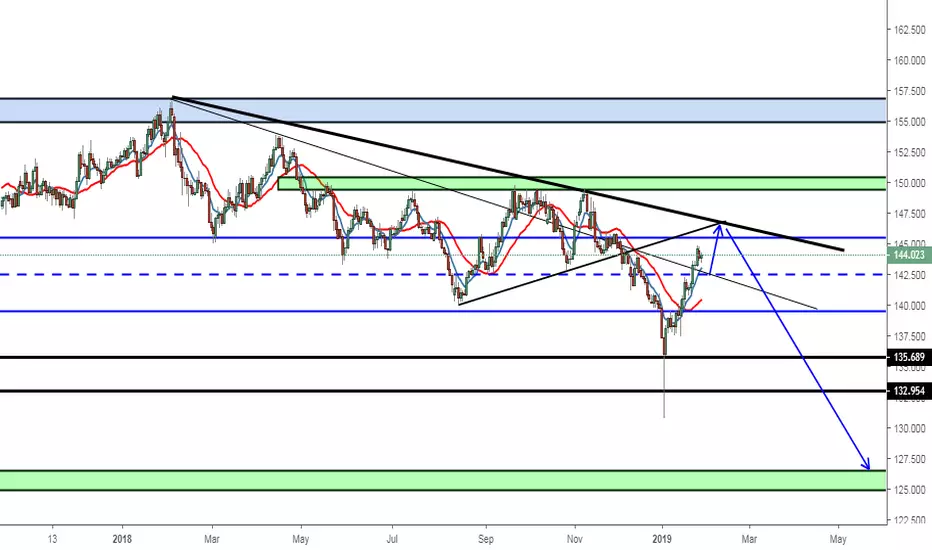932x550 pixels.
Task: Select the blue resistance zone rectangle near 155-157
Action: click(443, 111)
